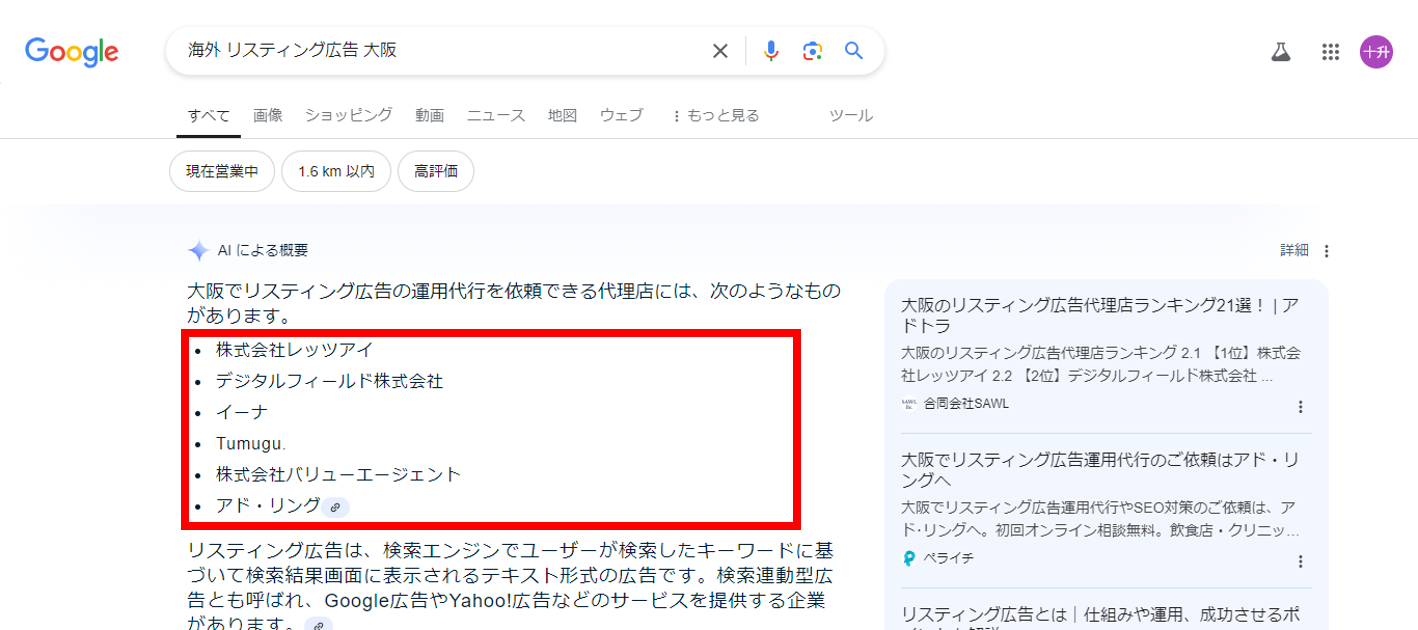Click the AI による概要 heading
Viewport: 1418px width, 630px height.
(x=263, y=251)
